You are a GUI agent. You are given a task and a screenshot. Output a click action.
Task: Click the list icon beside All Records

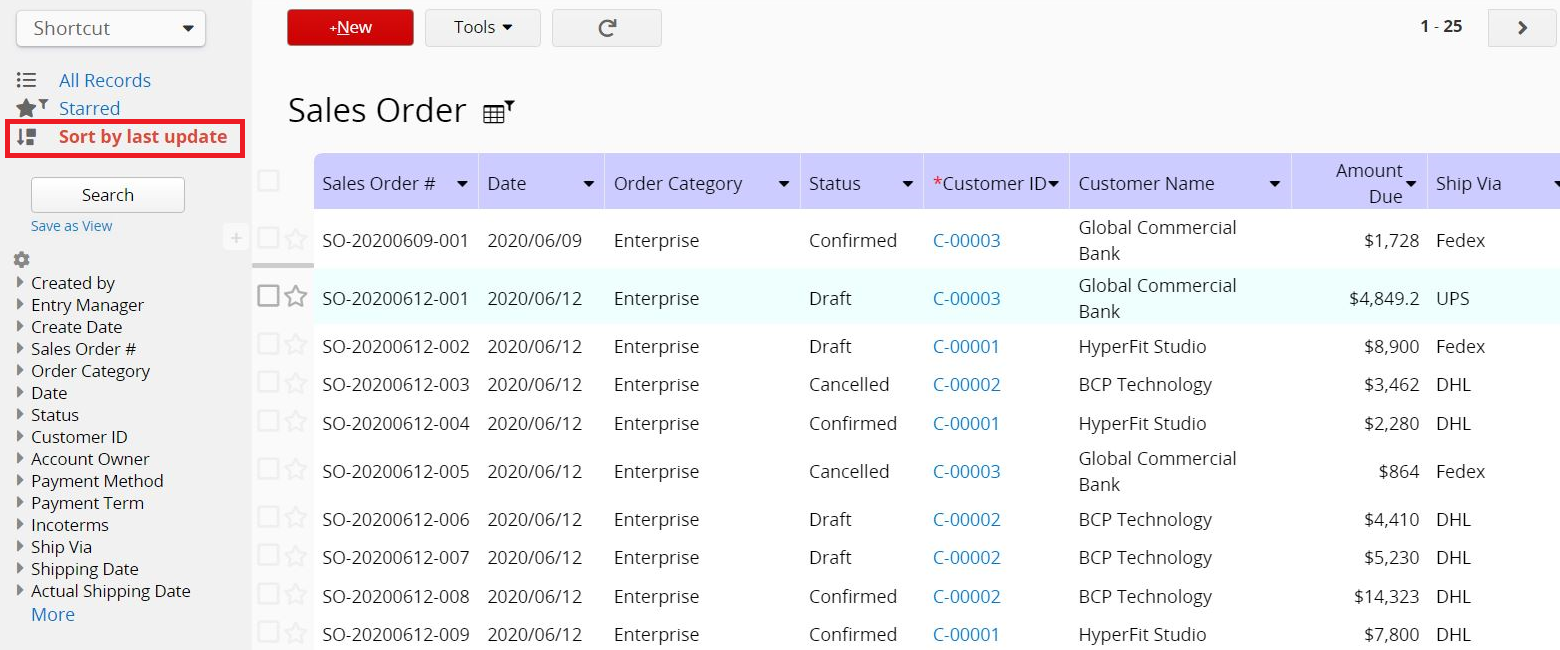pos(27,80)
